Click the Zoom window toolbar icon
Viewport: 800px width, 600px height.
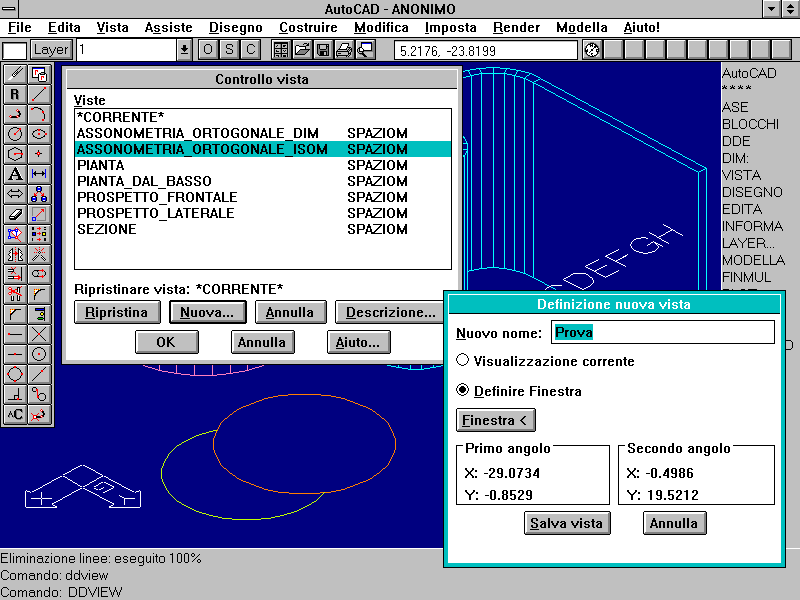pos(365,50)
